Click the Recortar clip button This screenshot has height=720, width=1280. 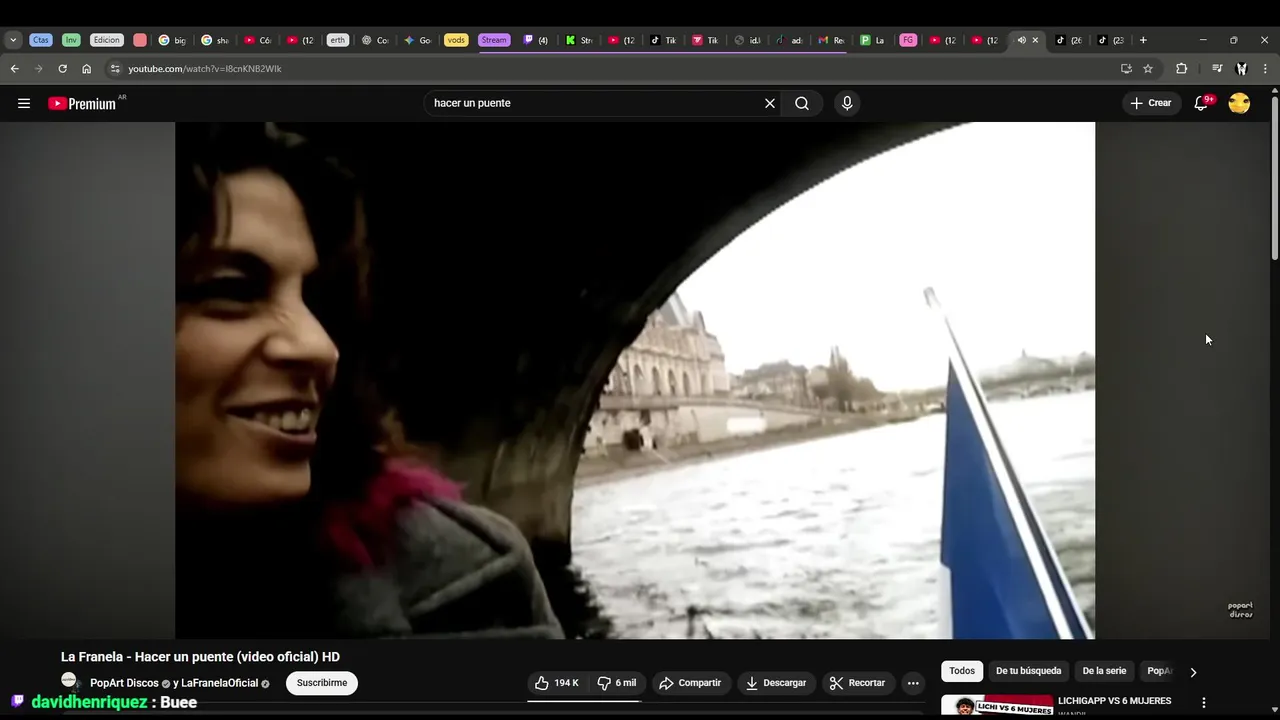pyautogui.click(x=858, y=683)
